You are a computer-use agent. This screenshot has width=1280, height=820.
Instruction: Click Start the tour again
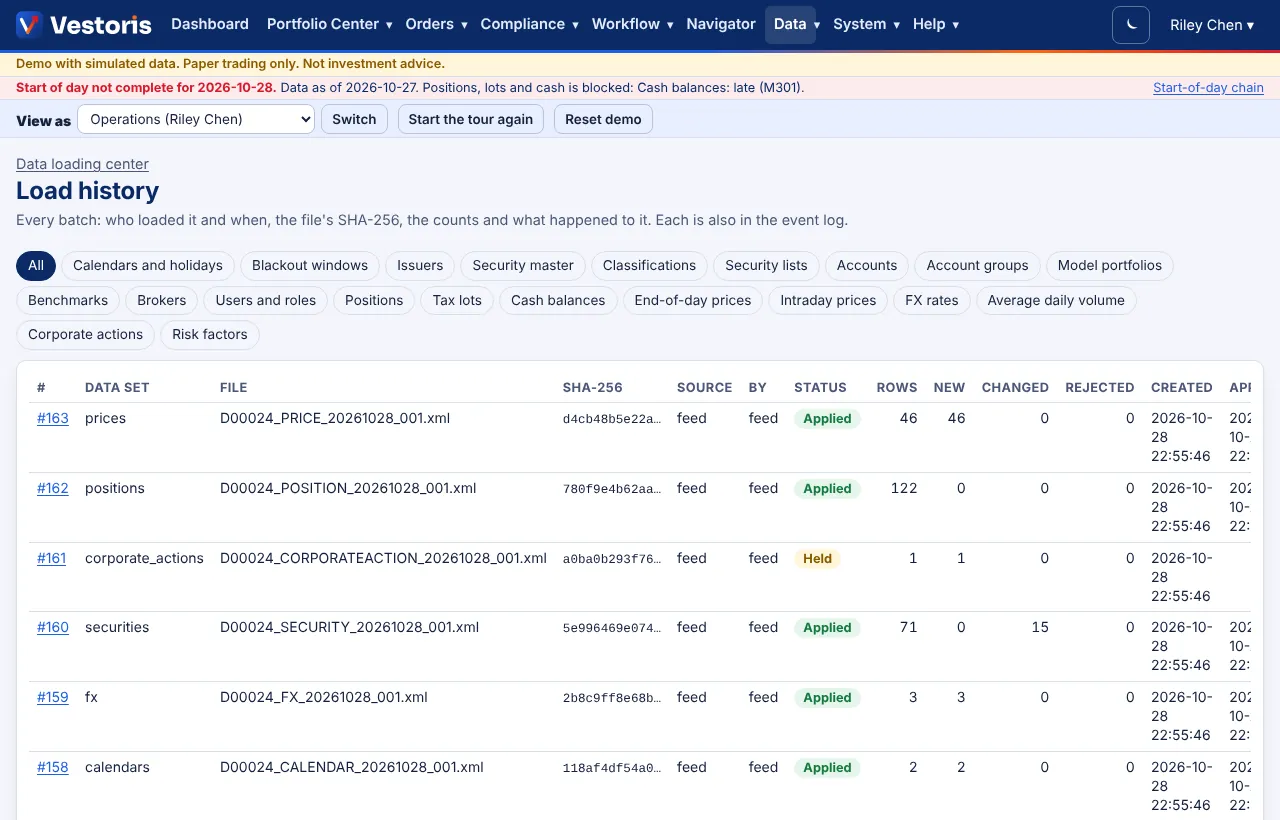coord(471,119)
